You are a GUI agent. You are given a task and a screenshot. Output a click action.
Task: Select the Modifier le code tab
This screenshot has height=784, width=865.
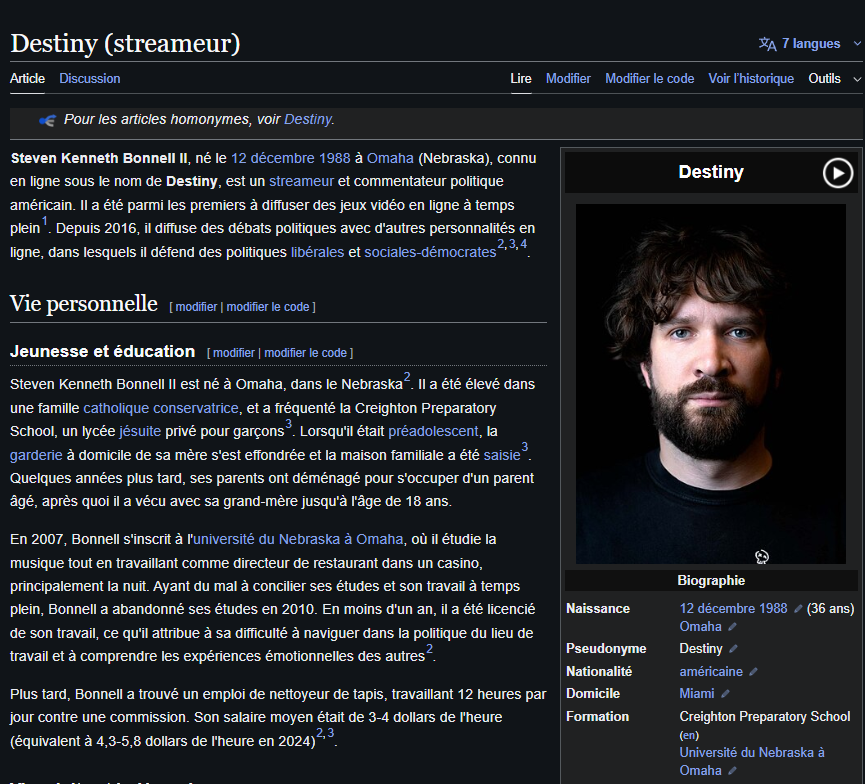(649, 79)
